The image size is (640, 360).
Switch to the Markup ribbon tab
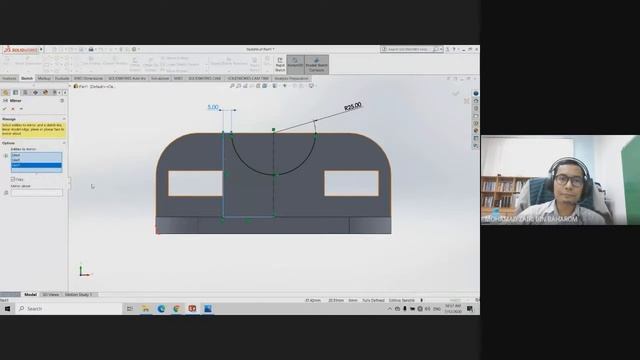pos(44,78)
